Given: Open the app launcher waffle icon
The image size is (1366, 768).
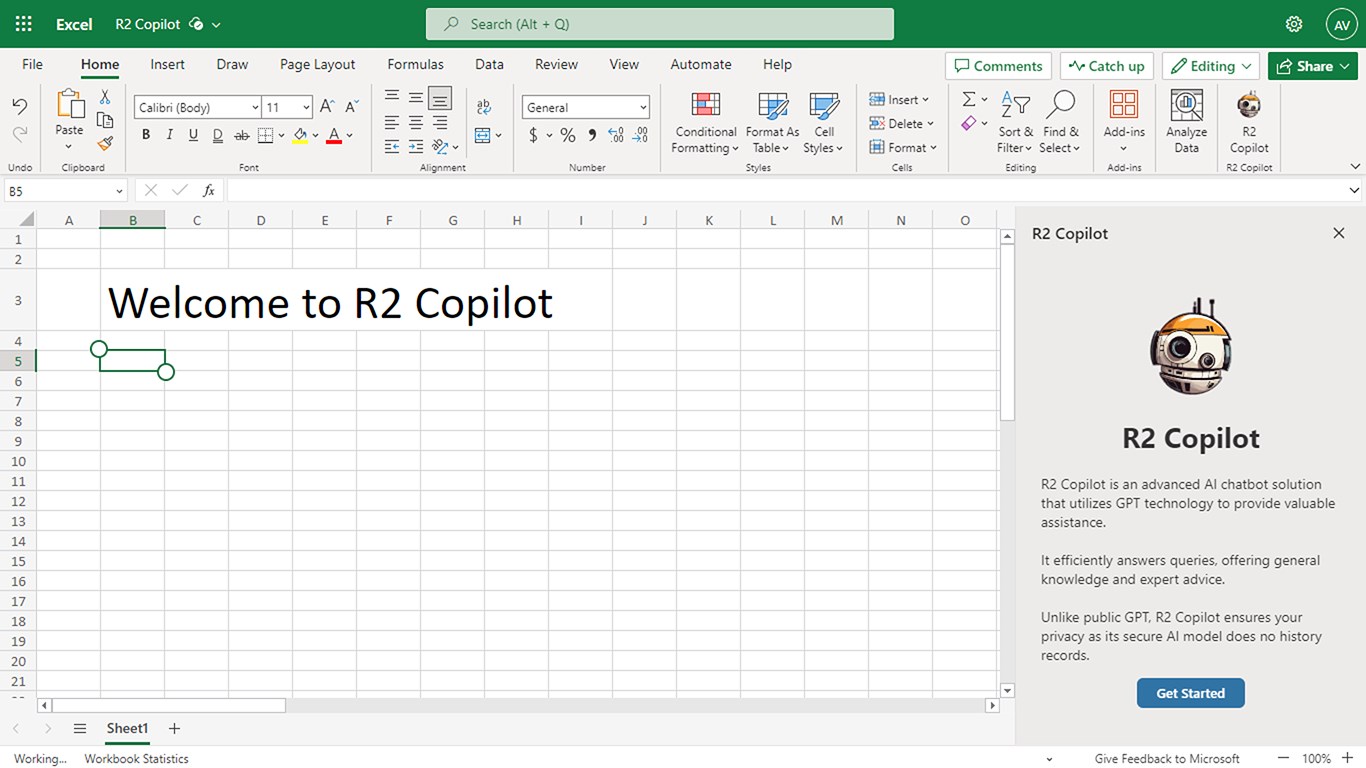Looking at the screenshot, I should (24, 24).
